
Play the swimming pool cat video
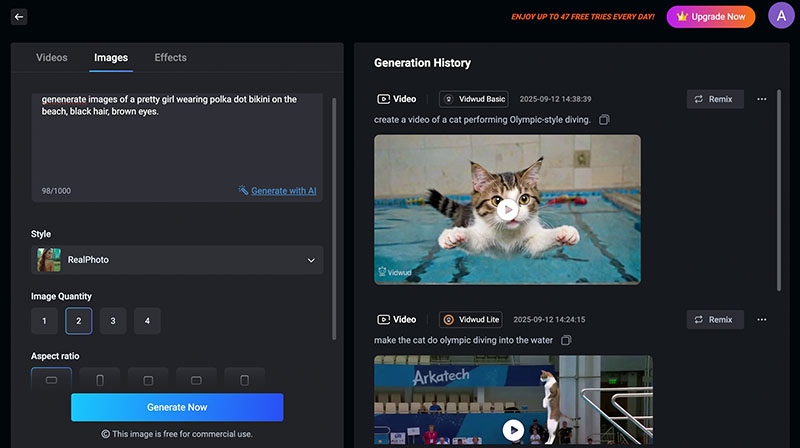pos(507,210)
